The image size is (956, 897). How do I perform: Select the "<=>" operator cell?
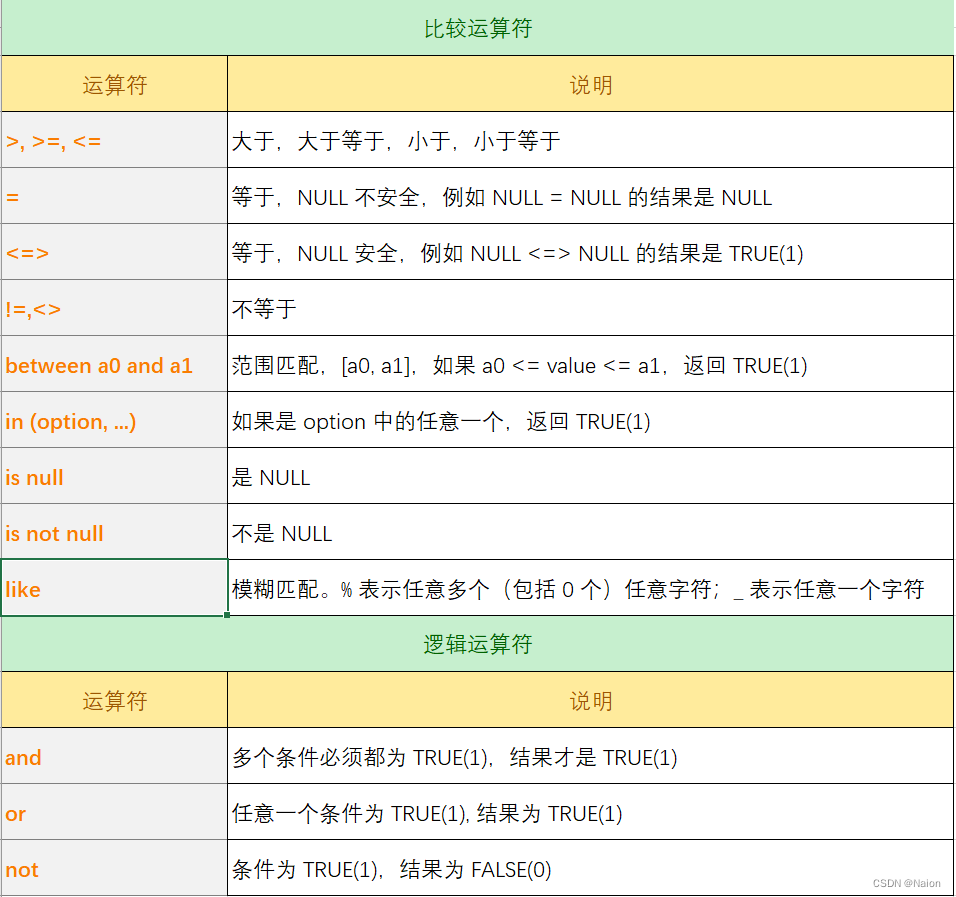coord(114,253)
